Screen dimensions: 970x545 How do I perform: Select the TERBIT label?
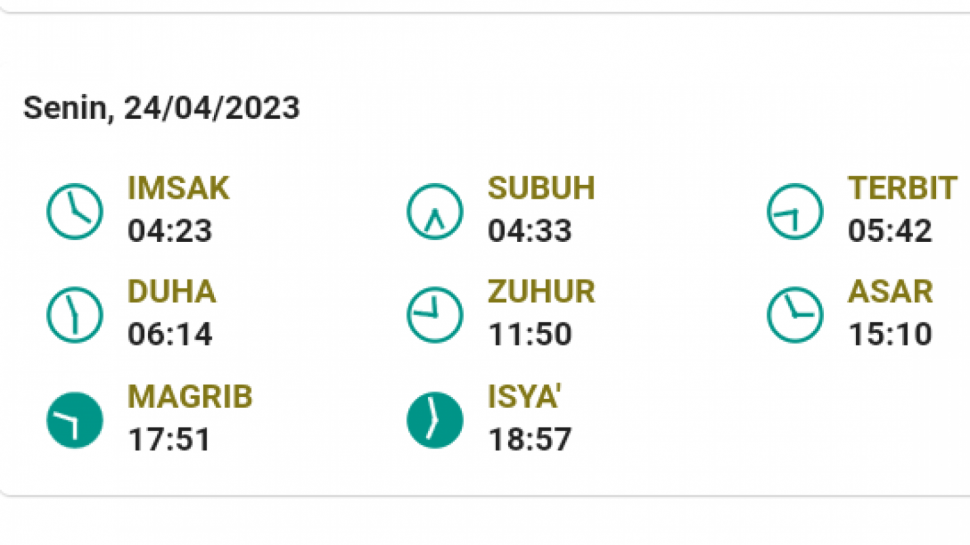click(903, 188)
